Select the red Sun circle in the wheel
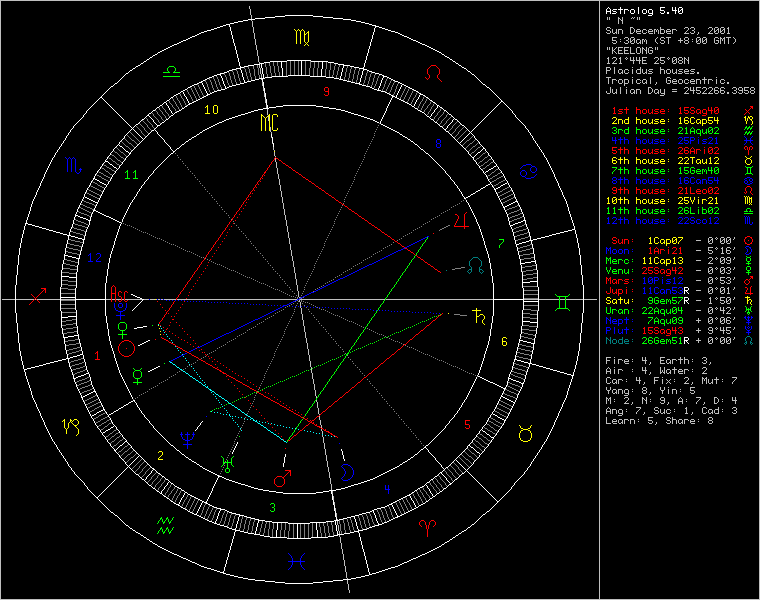The height and width of the screenshot is (600, 760). pyautogui.click(x=127, y=348)
